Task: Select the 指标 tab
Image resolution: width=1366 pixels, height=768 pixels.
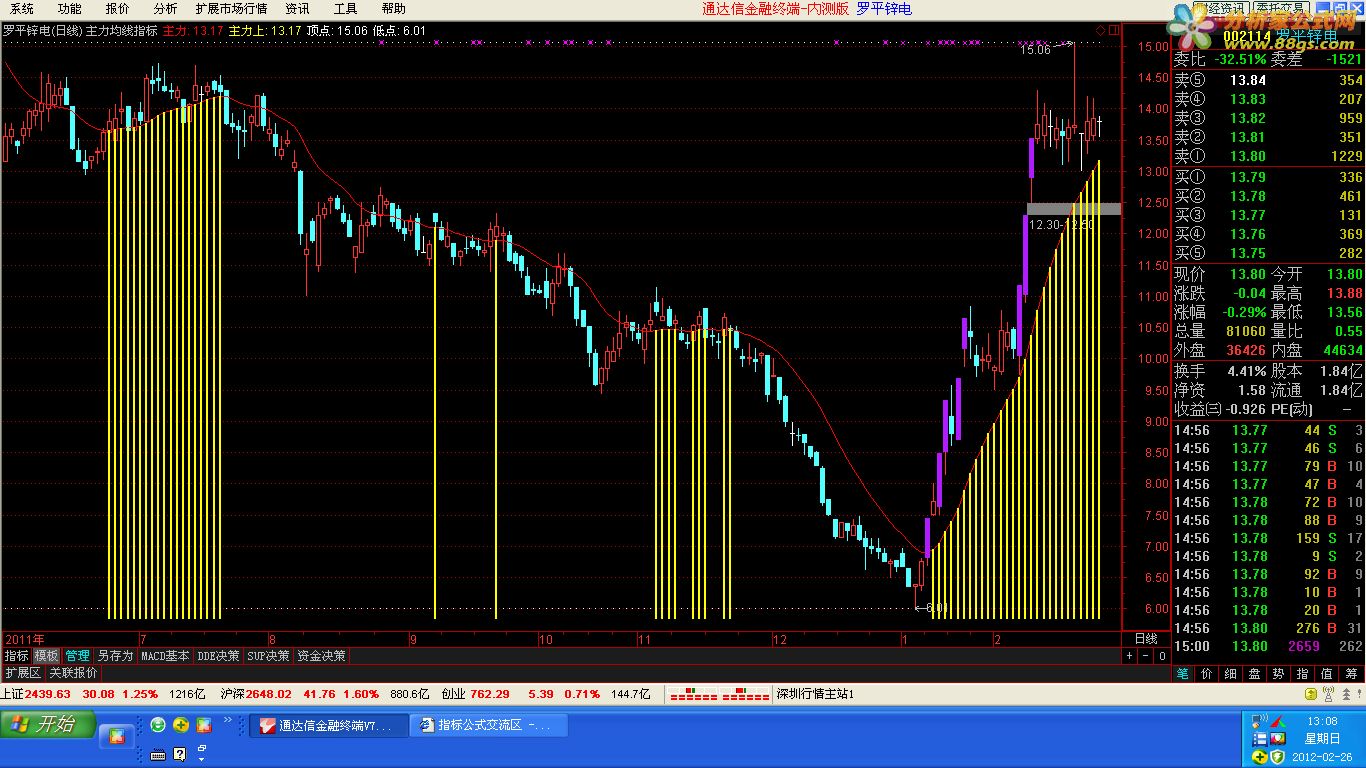Action: pos(16,656)
